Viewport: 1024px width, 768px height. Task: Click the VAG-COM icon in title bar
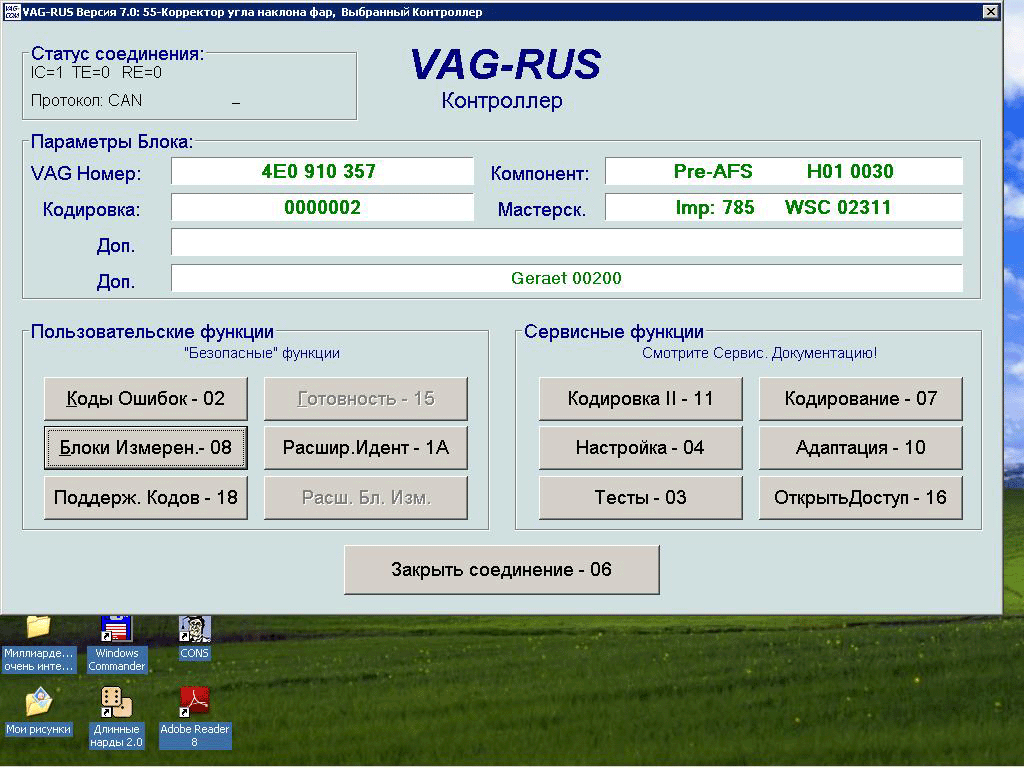click(x=11, y=12)
